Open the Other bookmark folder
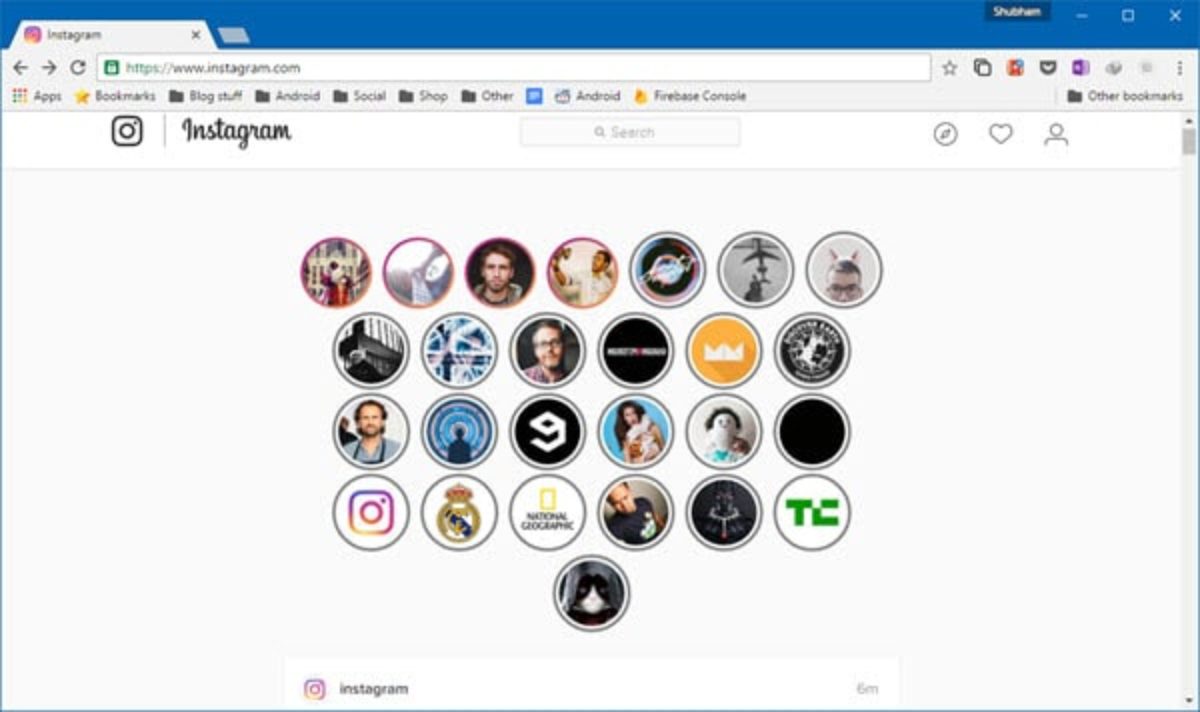Viewport: 1200px width, 712px height. click(x=488, y=96)
